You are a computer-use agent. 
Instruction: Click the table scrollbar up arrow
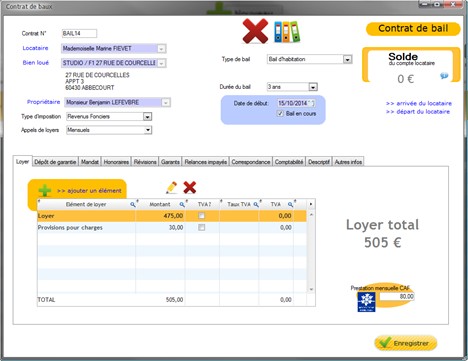coord(311,215)
